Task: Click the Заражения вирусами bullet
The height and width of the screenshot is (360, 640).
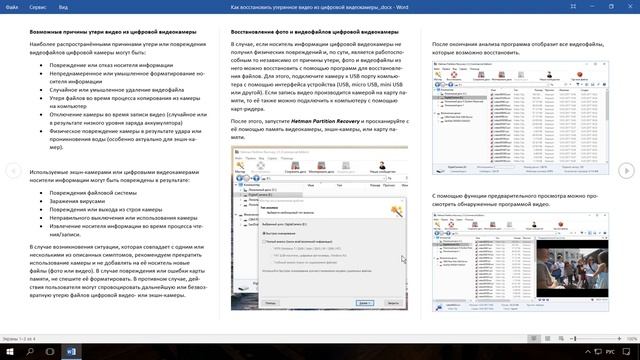Action: click(77, 201)
